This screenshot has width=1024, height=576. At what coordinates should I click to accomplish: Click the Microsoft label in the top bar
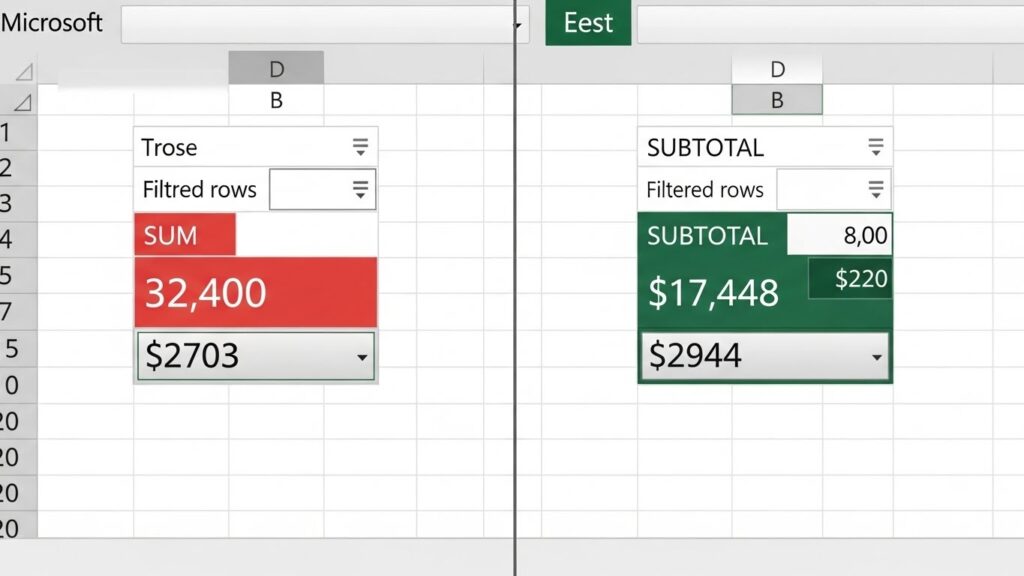52,23
